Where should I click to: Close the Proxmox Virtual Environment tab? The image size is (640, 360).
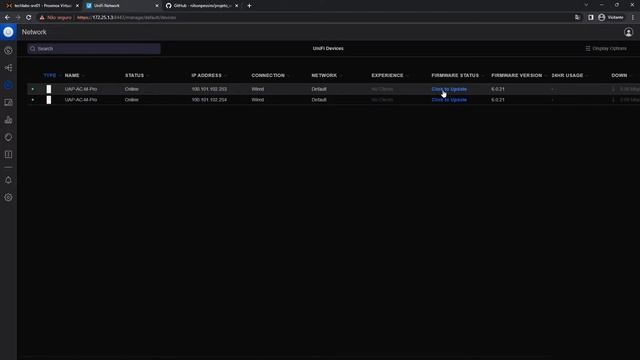click(77, 6)
